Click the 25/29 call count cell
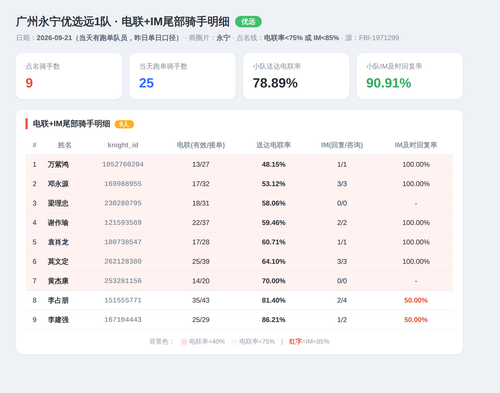Screen dimensions: 500x393 tap(201, 320)
